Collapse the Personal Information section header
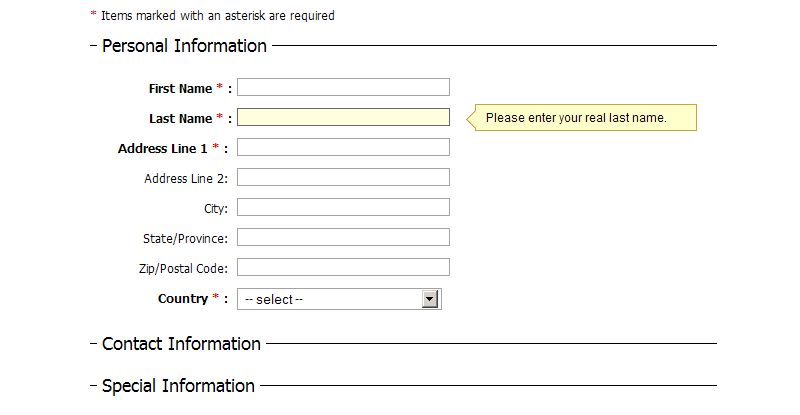800x415 pixels. pos(183,46)
